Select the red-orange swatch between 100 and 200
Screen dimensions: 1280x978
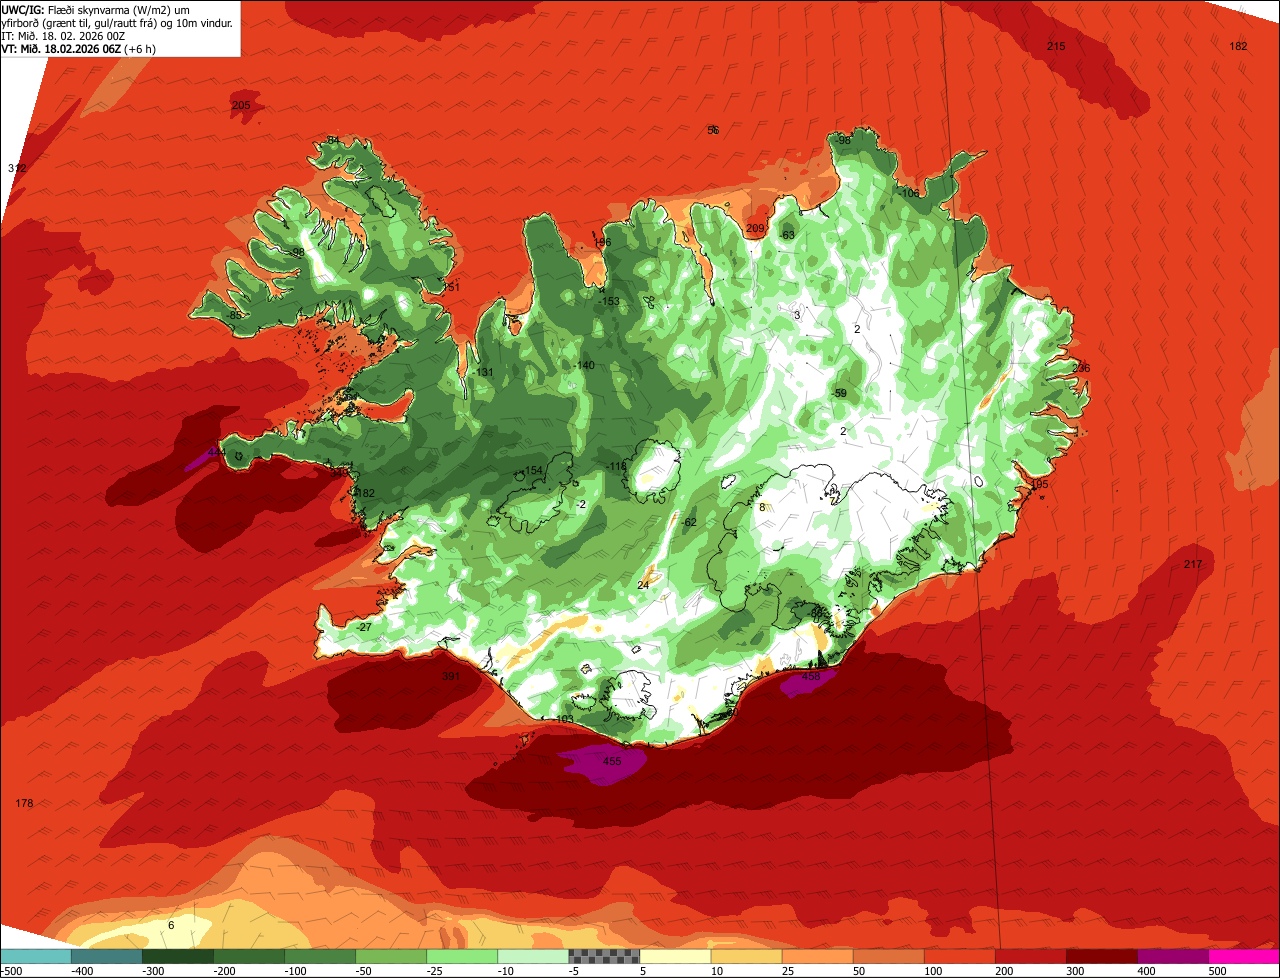pyautogui.click(x=959, y=956)
